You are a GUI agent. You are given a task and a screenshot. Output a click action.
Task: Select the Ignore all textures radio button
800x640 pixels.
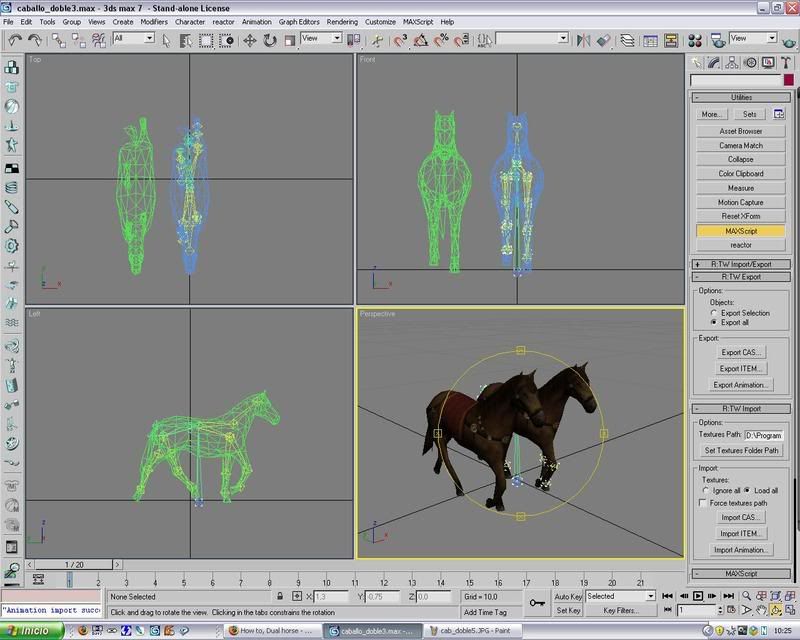(x=706, y=490)
